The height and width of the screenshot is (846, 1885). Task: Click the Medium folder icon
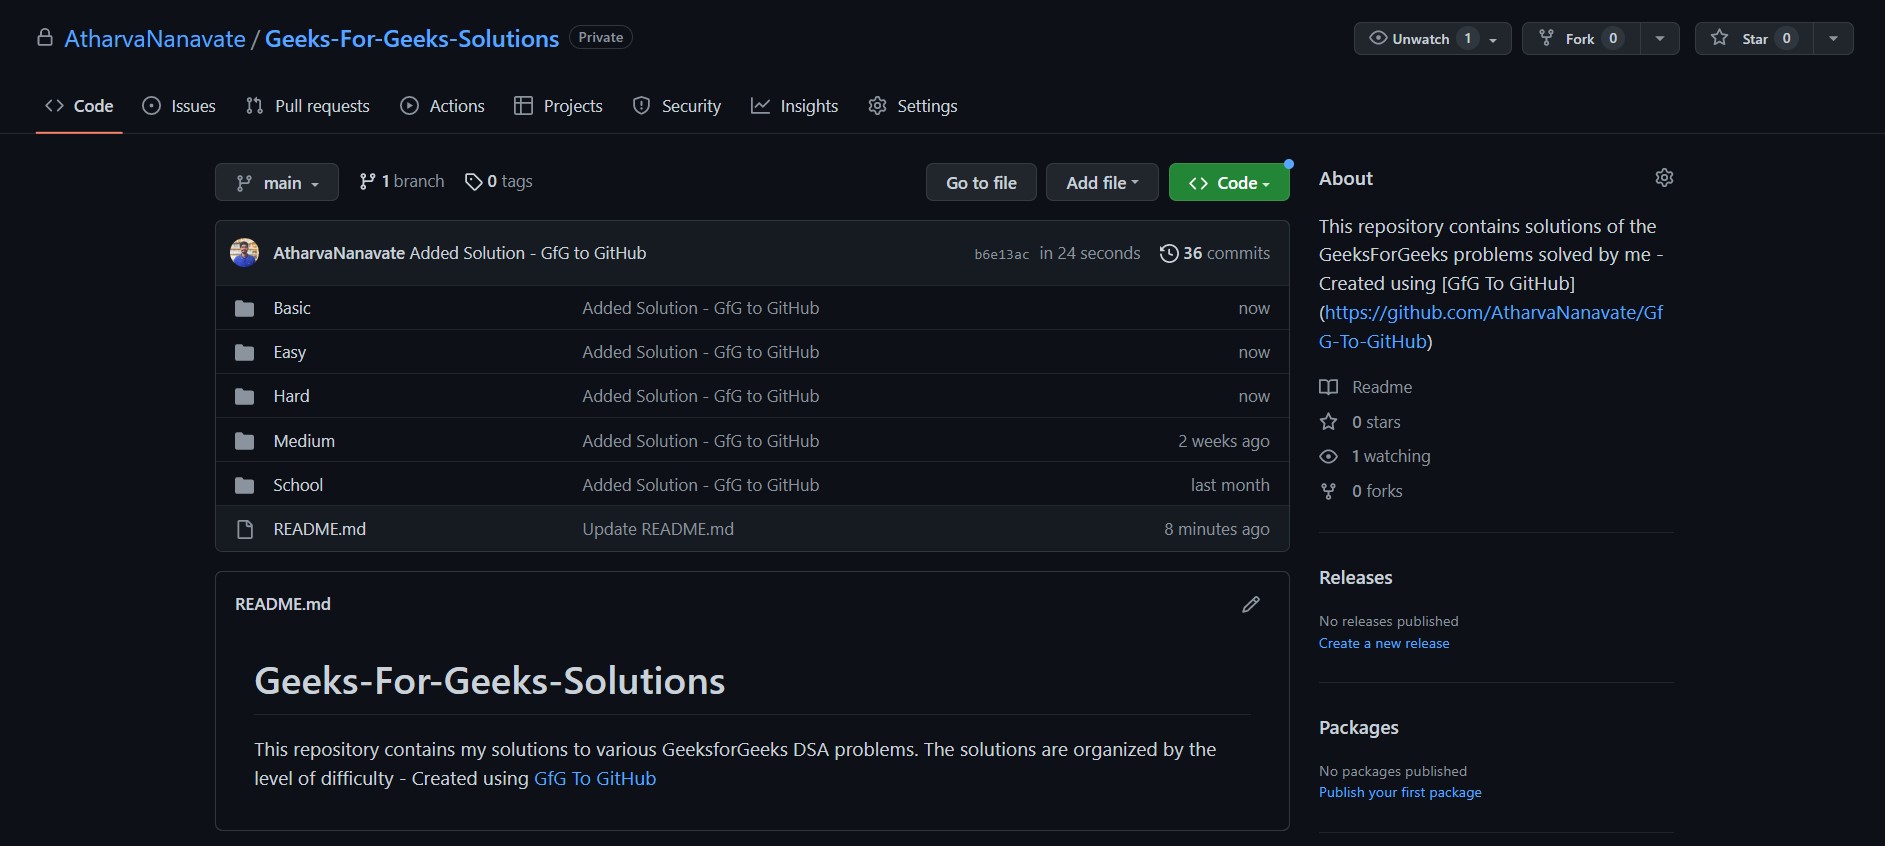244,441
